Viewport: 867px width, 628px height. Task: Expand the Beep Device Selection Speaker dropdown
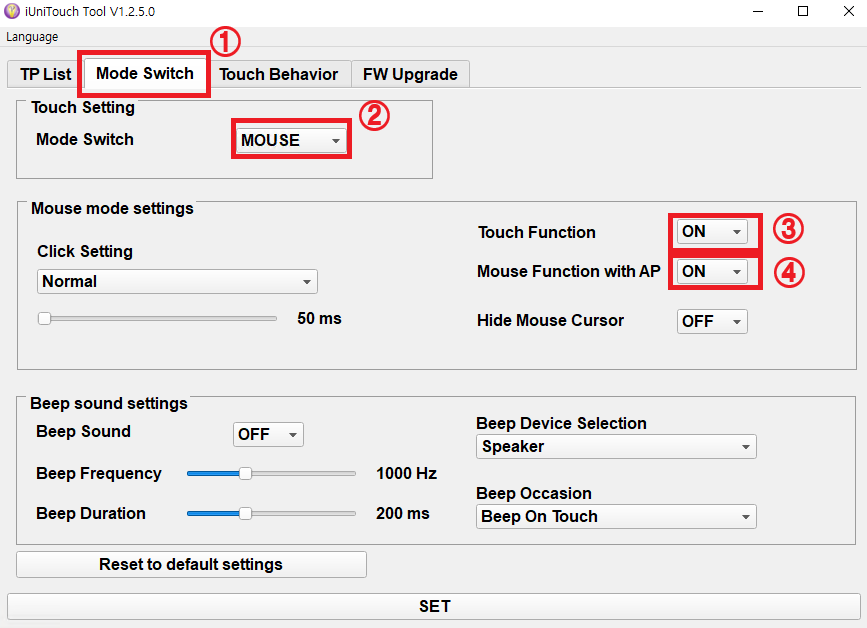(616, 447)
